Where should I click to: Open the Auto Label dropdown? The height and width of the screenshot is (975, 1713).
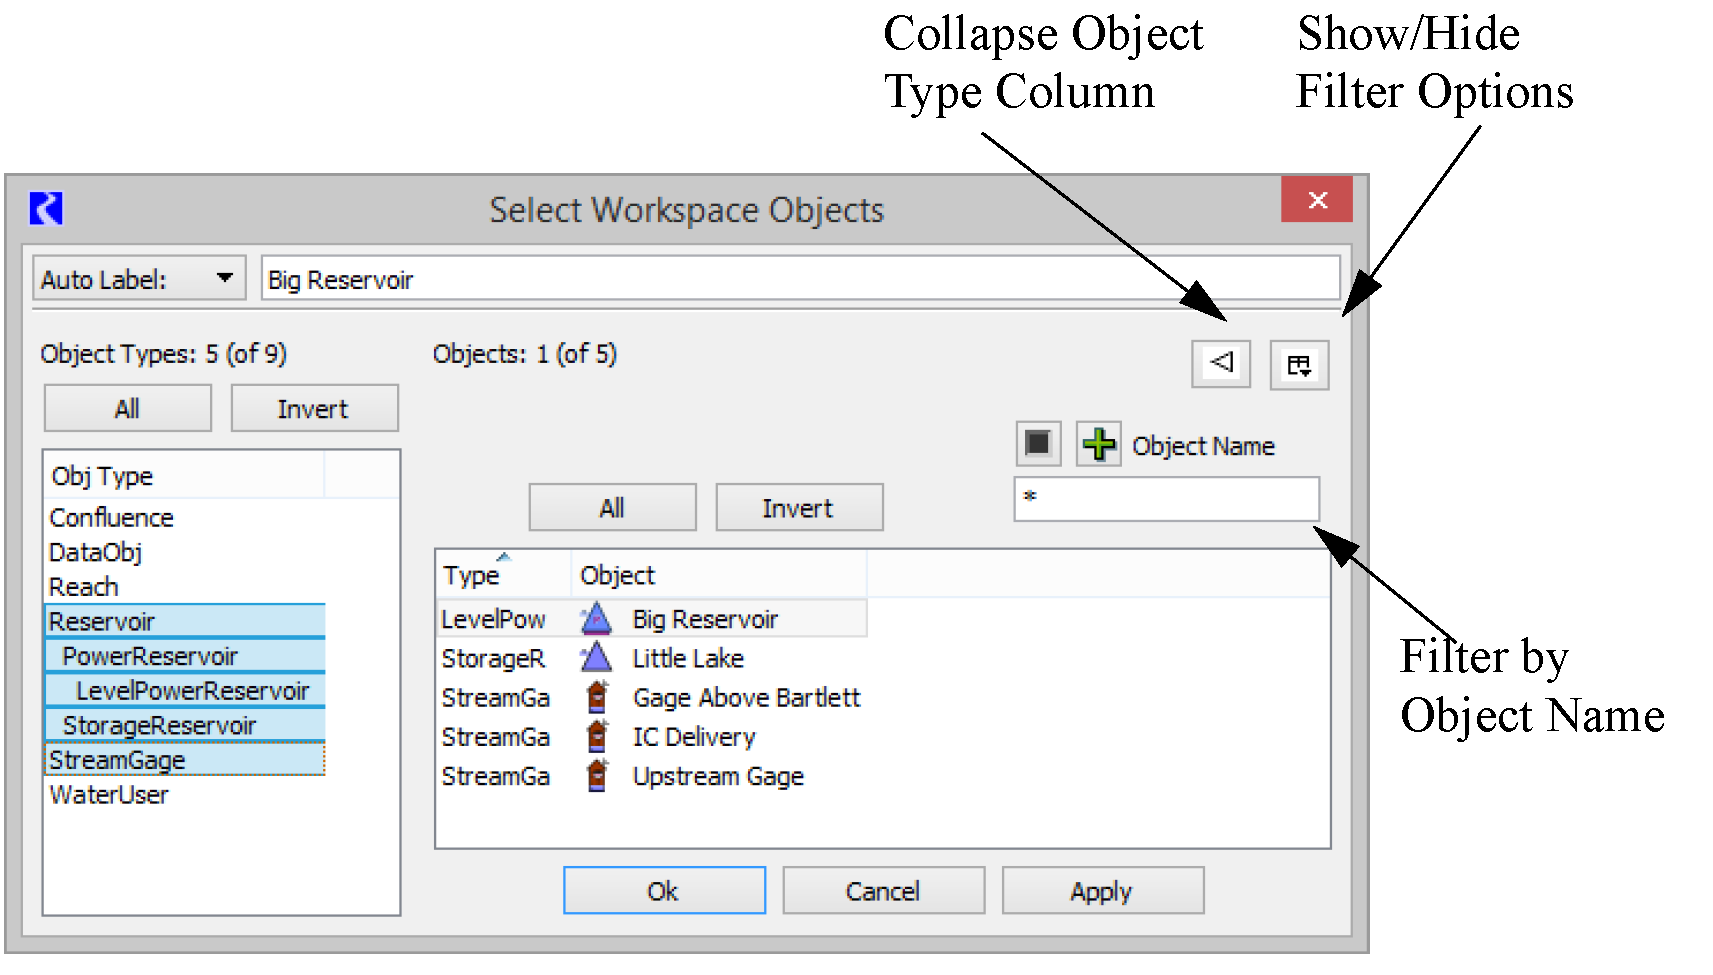[x=139, y=279]
